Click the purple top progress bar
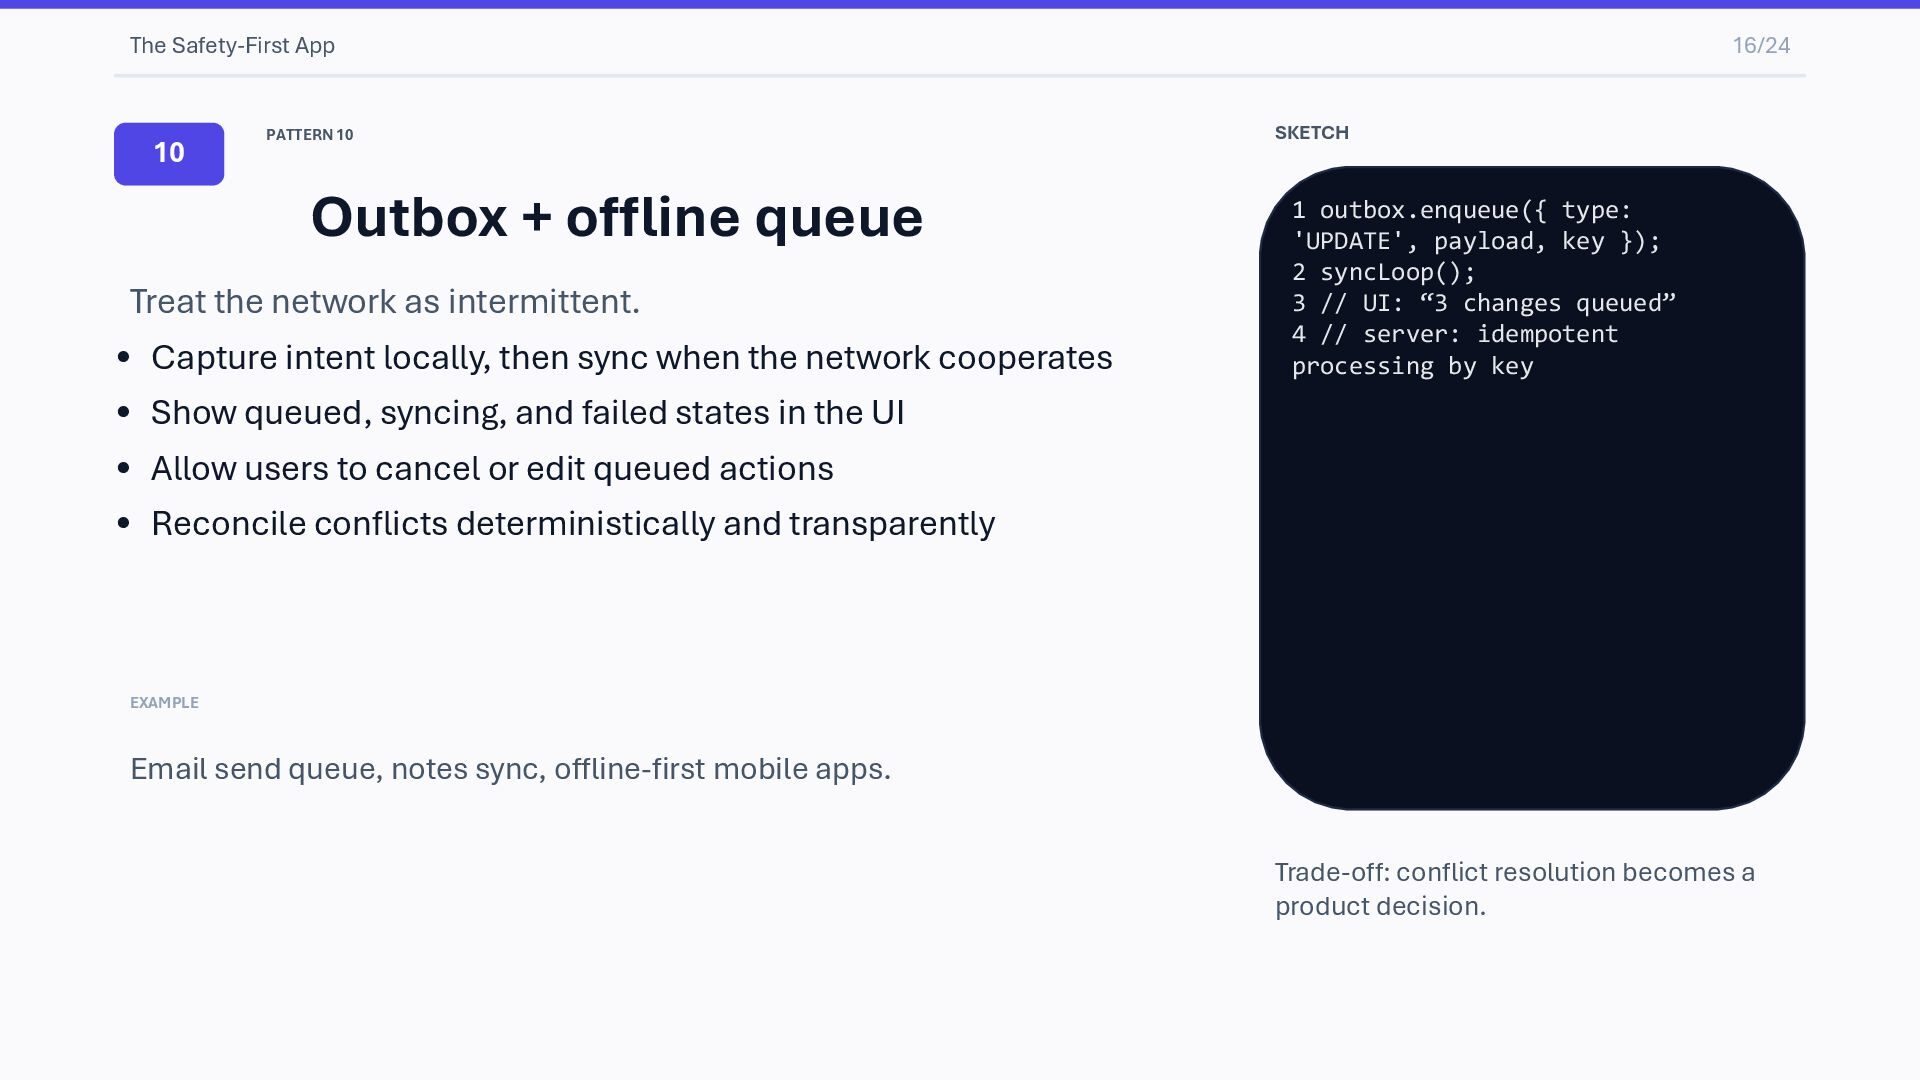1920x1080 pixels. (960, 4)
